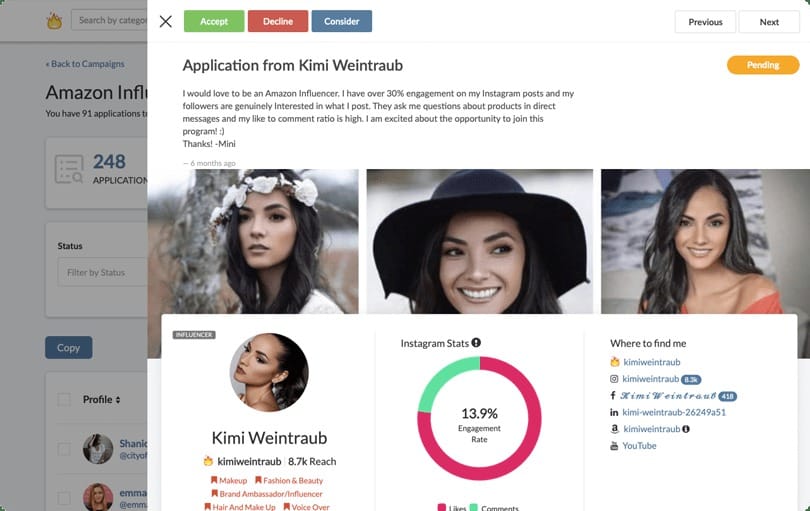Open the Pending status badge
This screenshot has width=810, height=511.
[762, 65]
